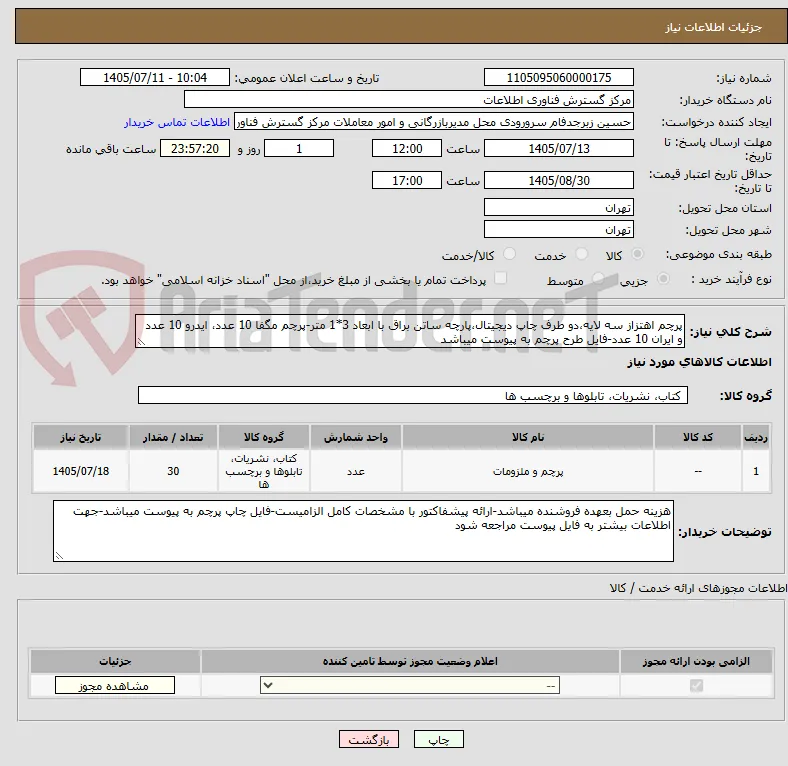The image size is (788, 766).
Task: Click the پرچم و ملزومات item cell
Action: [528, 471]
